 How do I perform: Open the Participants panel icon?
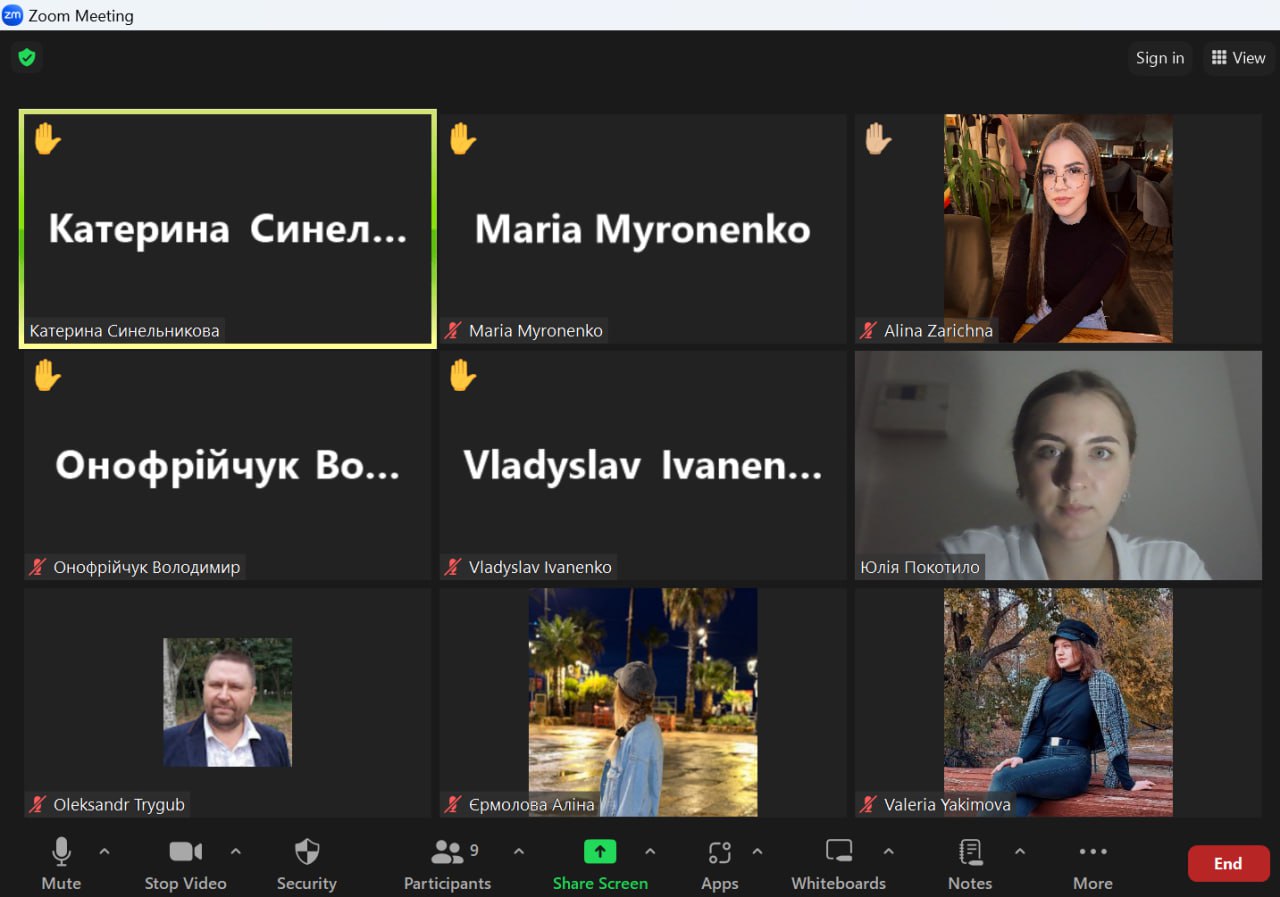pyautogui.click(x=447, y=852)
